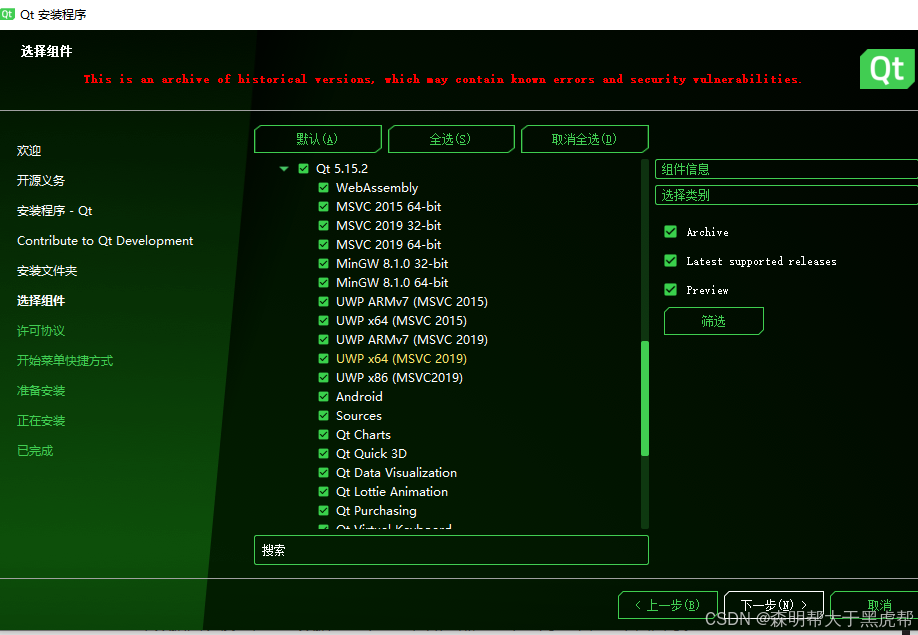Uncheck UWP x64 (MSVC 2015) checkbox
Screen dimensions: 918x635
pyautogui.click(x=323, y=321)
